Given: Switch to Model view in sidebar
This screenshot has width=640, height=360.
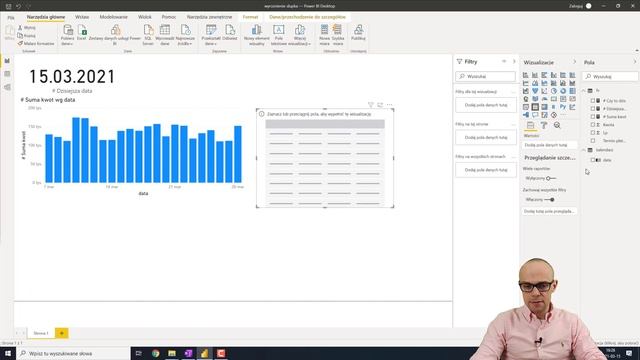Looking at the screenshot, I should point(7,87).
